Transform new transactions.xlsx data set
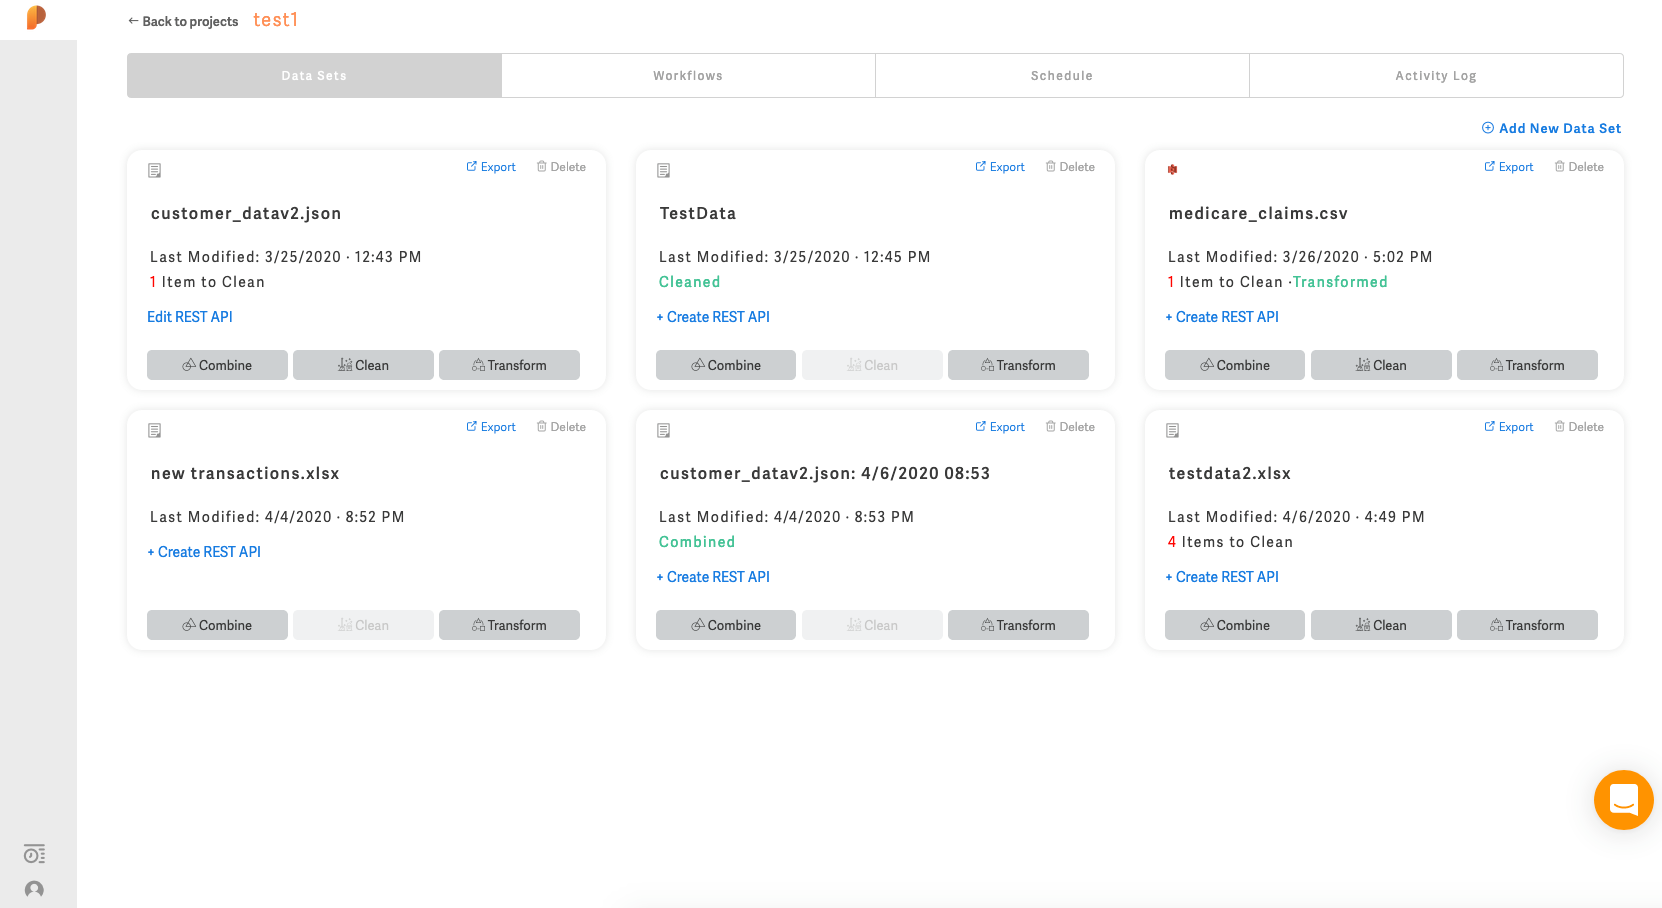Image resolution: width=1662 pixels, height=908 pixels. coord(509,625)
